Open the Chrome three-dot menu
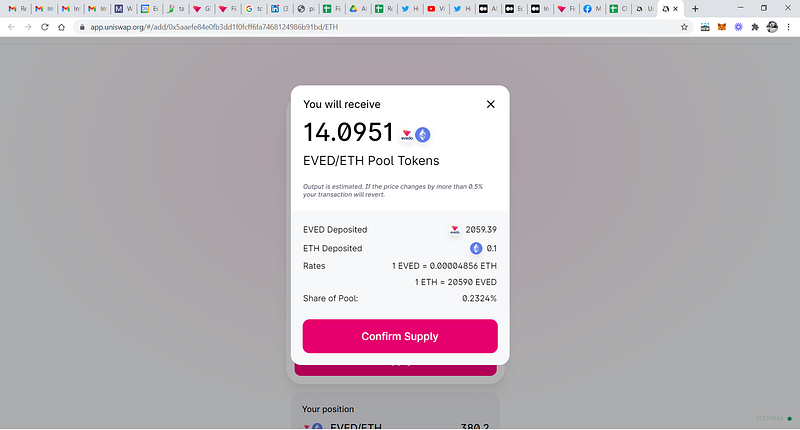The width and height of the screenshot is (800, 430). tap(789, 27)
